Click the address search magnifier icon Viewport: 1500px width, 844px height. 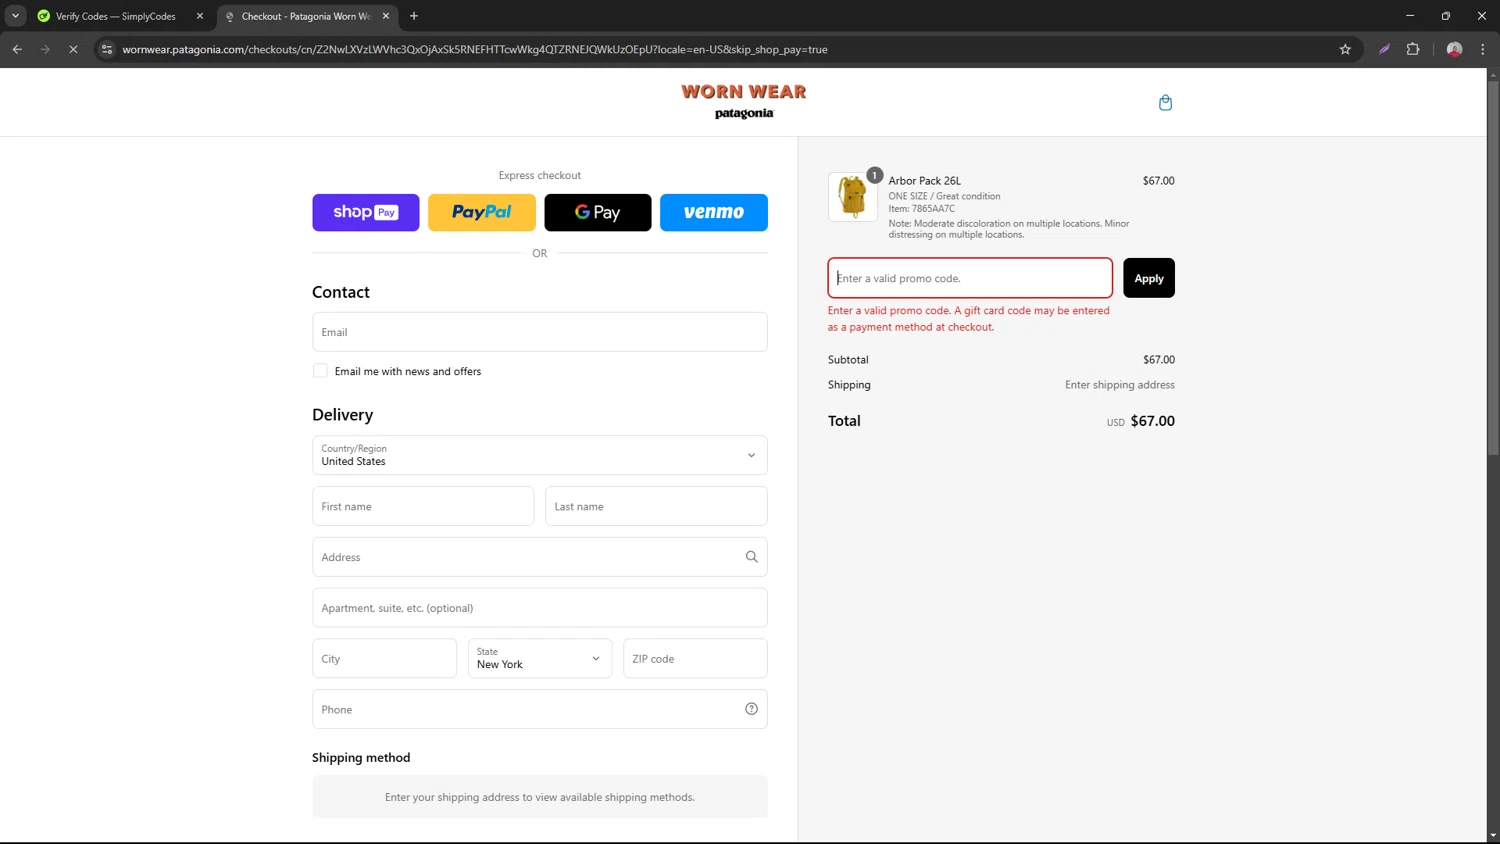click(x=751, y=557)
